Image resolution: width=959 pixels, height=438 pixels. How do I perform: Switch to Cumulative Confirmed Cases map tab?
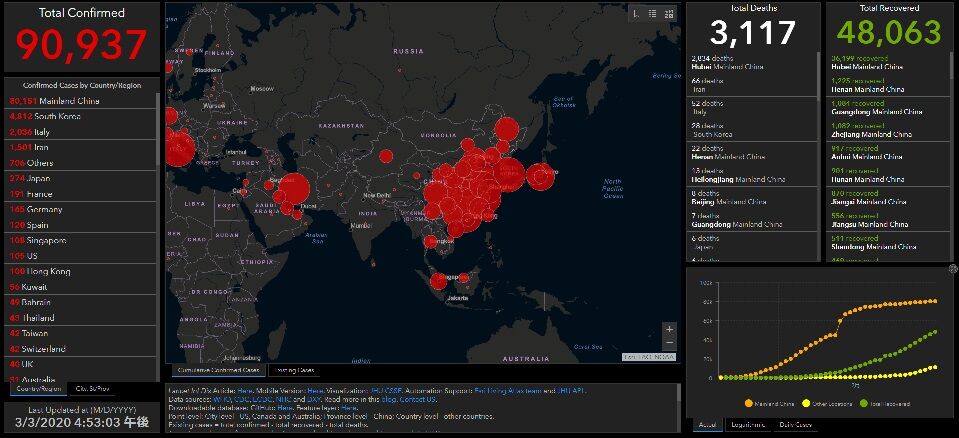tap(218, 370)
